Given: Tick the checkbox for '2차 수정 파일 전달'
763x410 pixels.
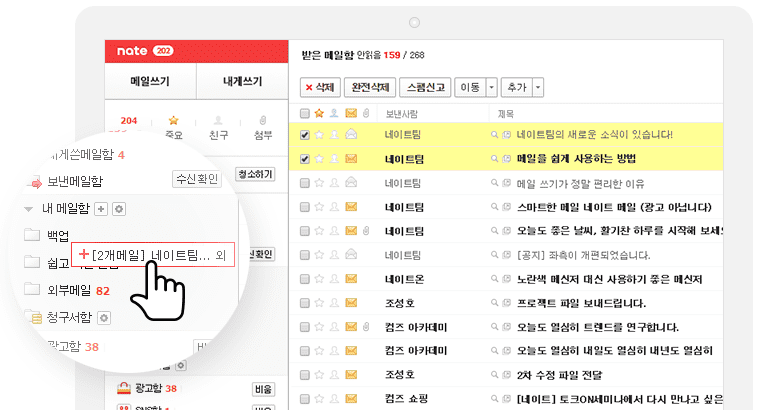Looking at the screenshot, I should coord(305,375).
